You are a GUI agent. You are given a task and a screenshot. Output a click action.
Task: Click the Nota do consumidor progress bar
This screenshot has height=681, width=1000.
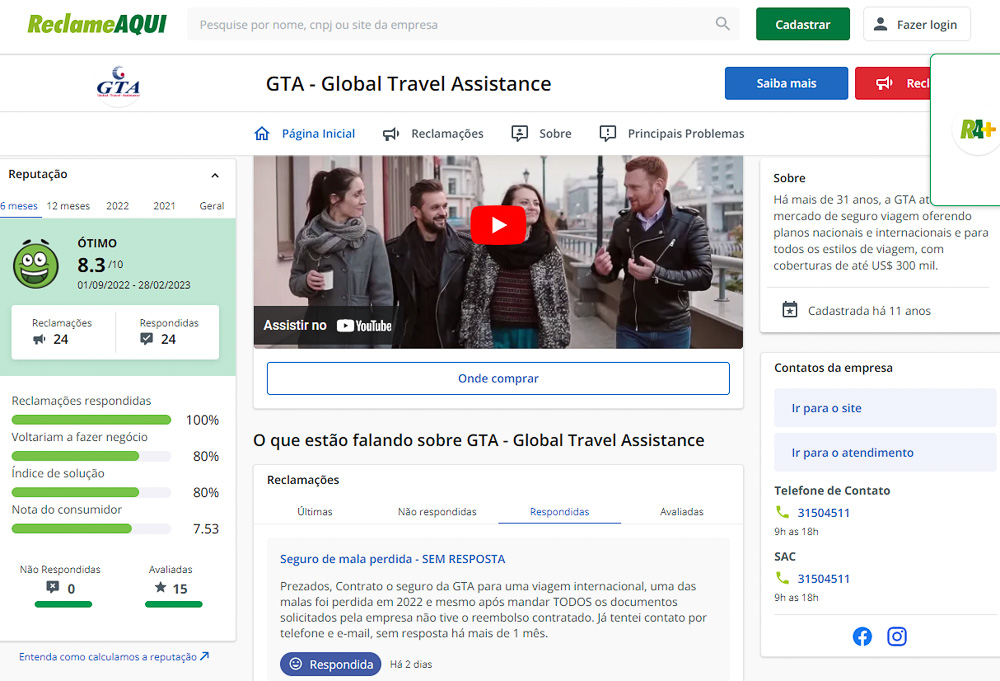click(91, 529)
